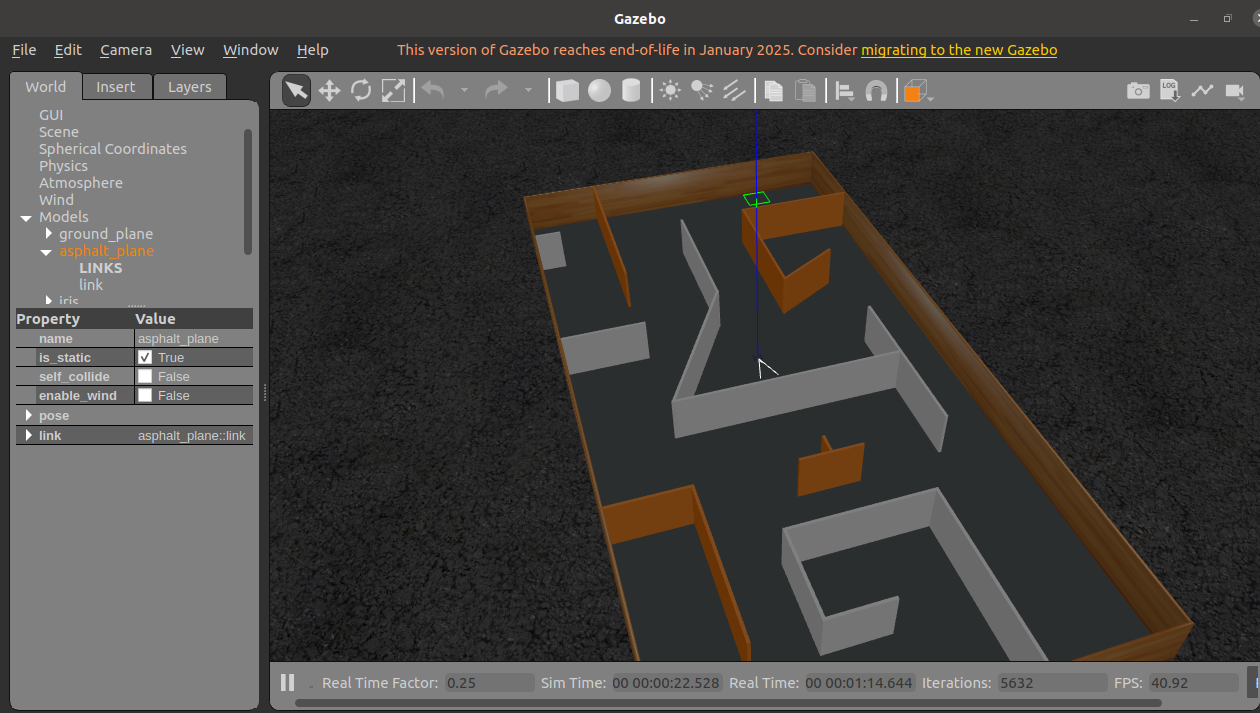Image resolution: width=1260 pixels, height=713 pixels.
Task: Click the world tree vertical scrollbar
Action: (248, 191)
